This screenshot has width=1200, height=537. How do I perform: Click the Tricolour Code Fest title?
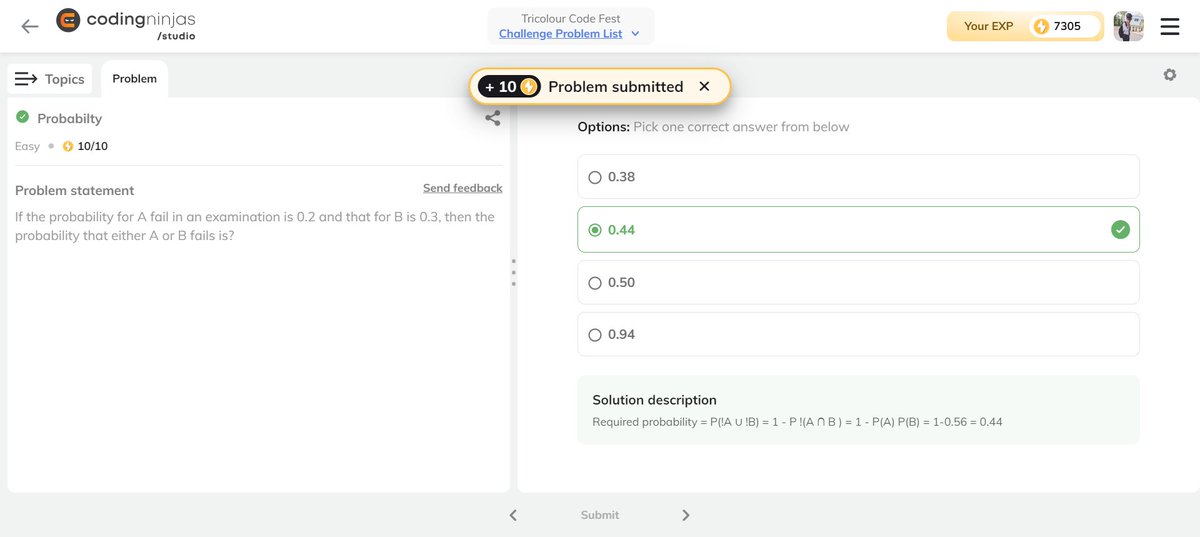571,18
